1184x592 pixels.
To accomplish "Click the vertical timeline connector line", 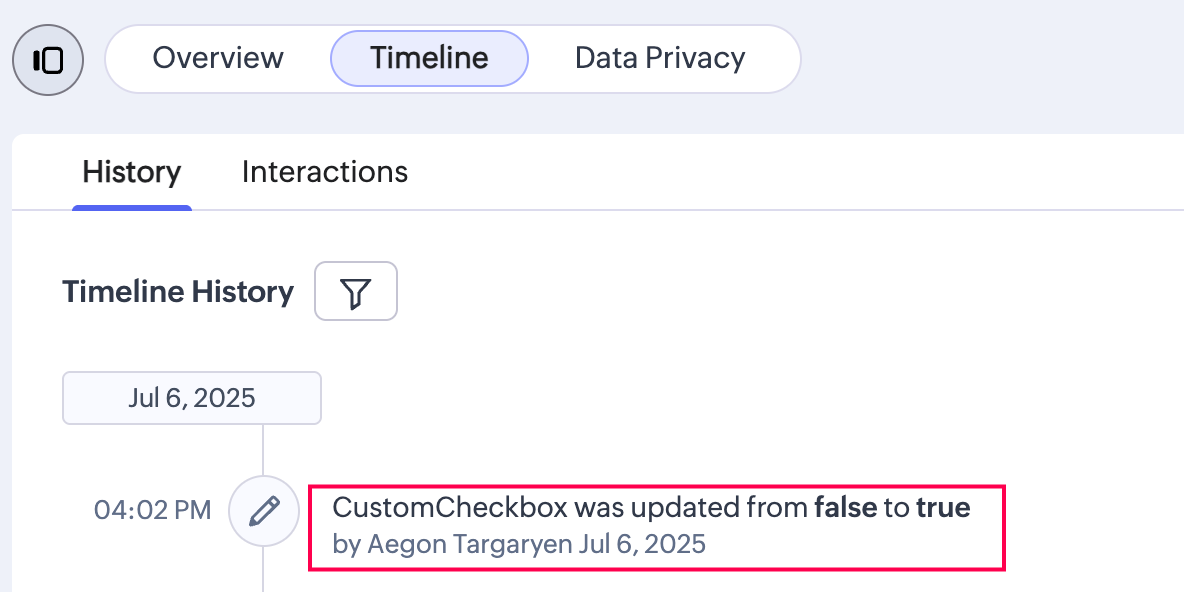I will tap(263, 448).
